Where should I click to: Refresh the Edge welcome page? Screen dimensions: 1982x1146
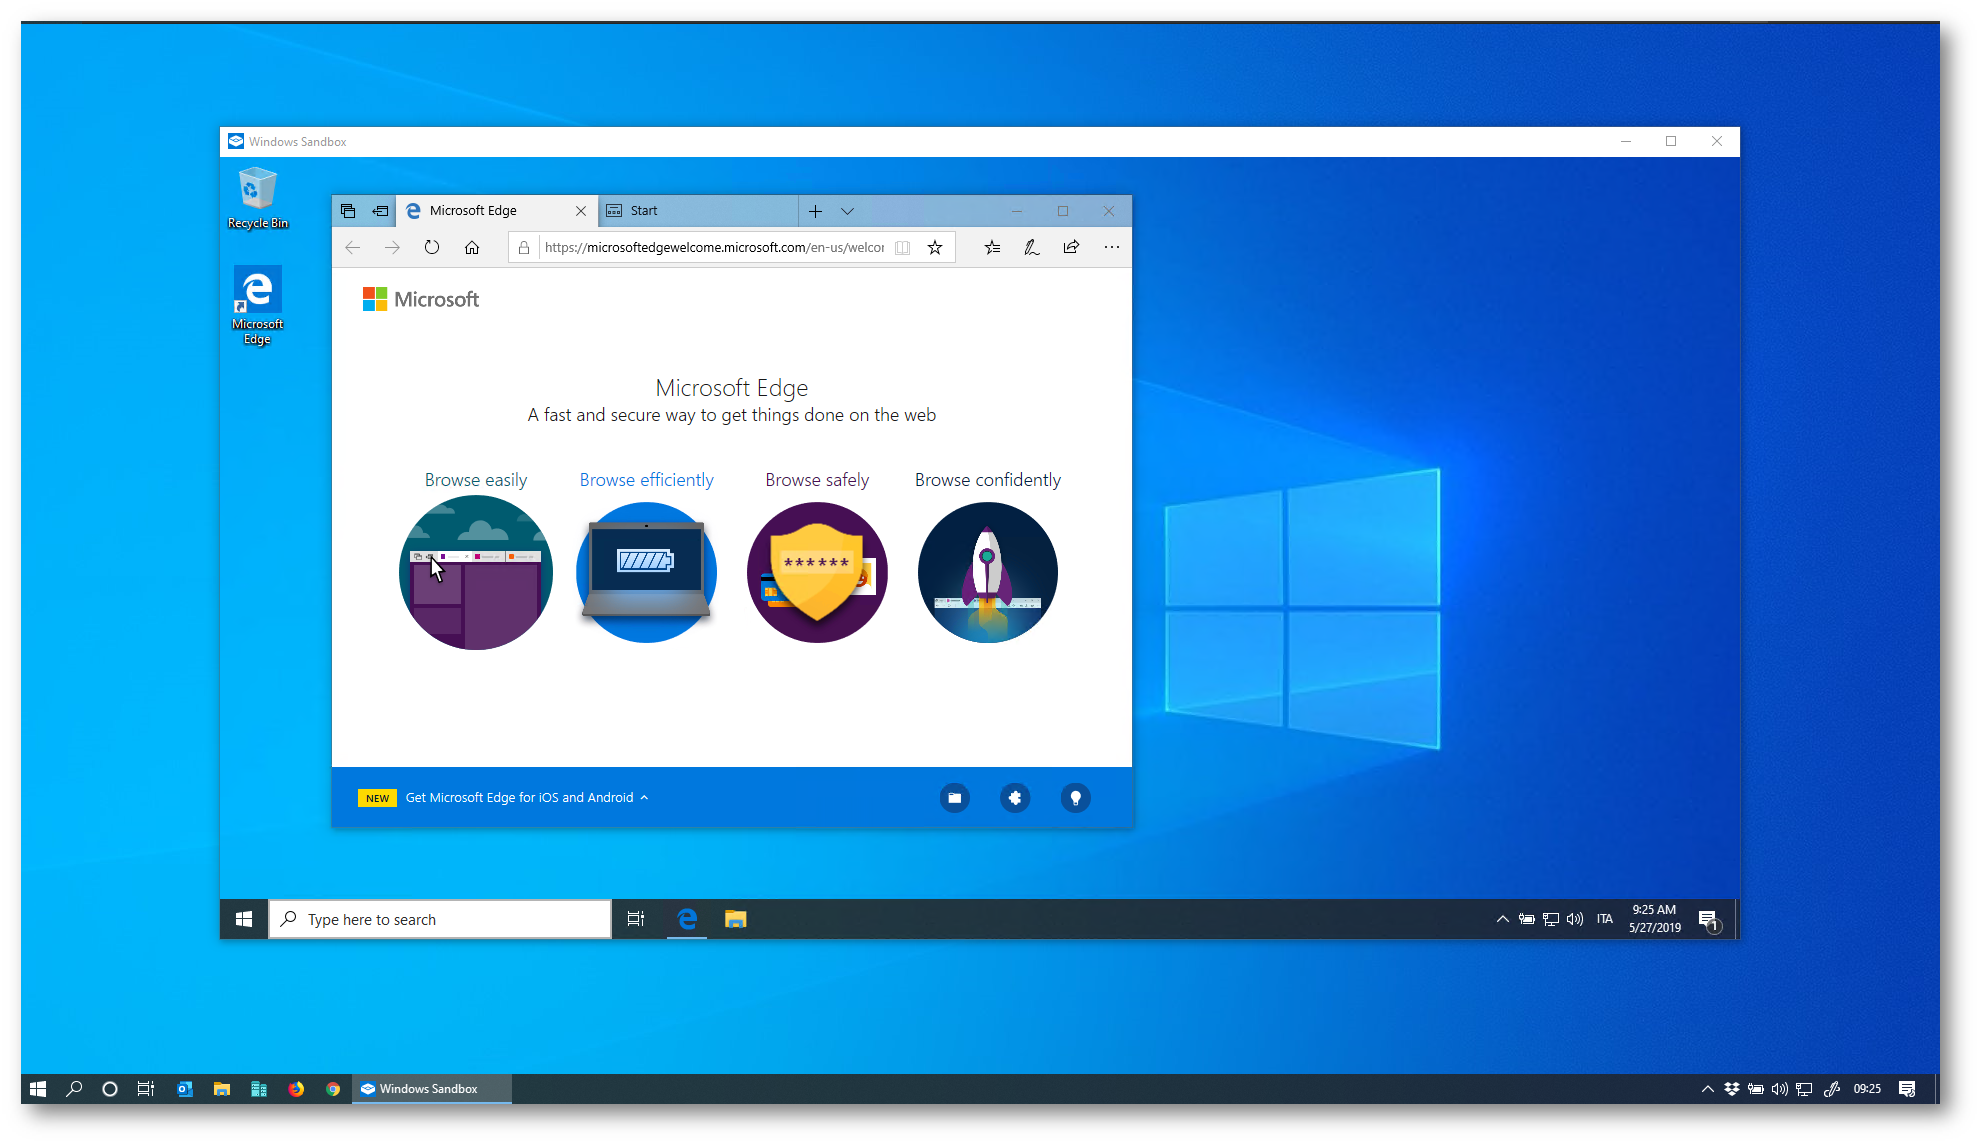tap(432, 247)
